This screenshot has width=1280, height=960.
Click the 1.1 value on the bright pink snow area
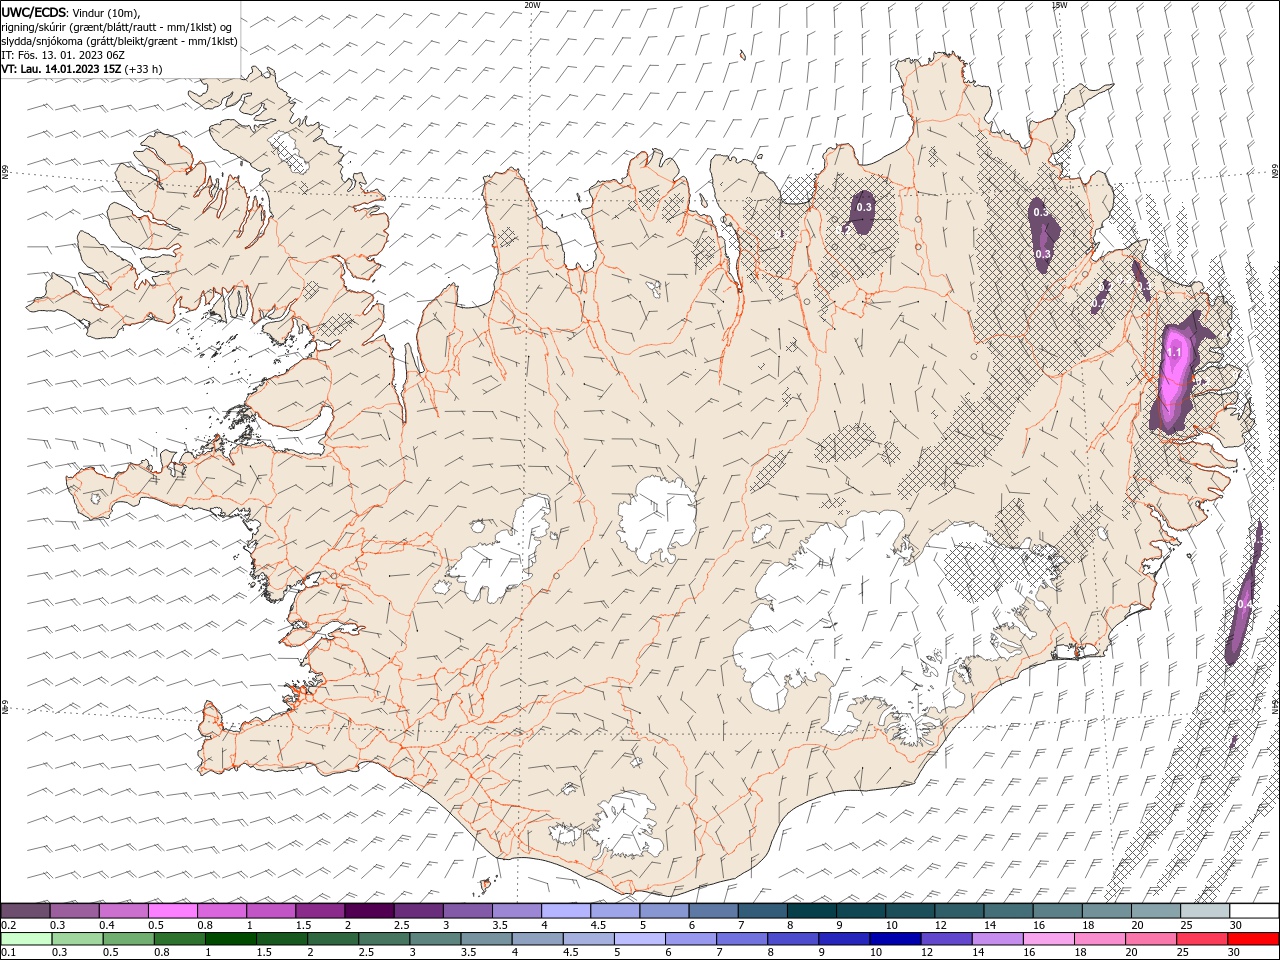coord(1175,353)
